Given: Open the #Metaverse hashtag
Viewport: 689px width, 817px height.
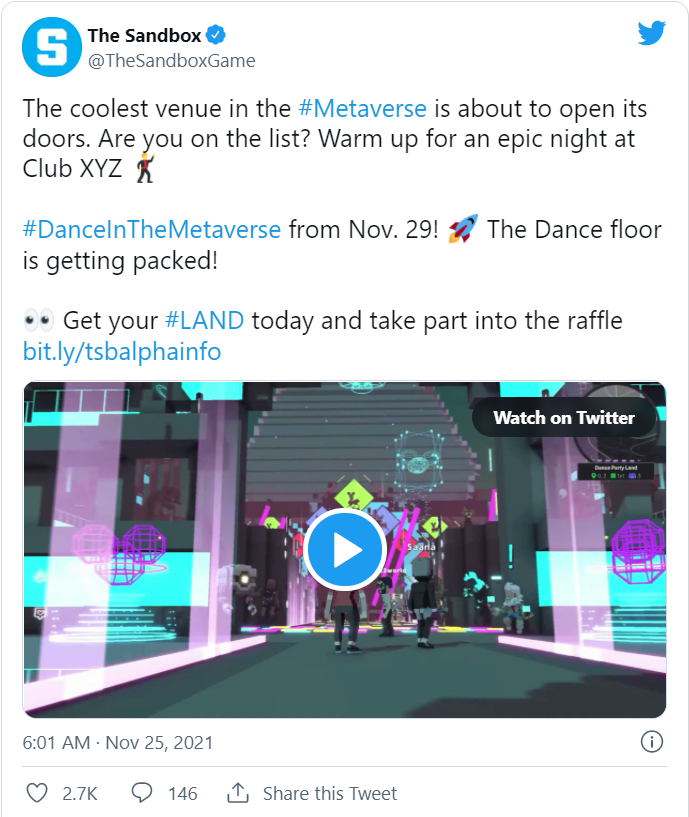Looking at the screenshot, I should (x=363, y=109).
